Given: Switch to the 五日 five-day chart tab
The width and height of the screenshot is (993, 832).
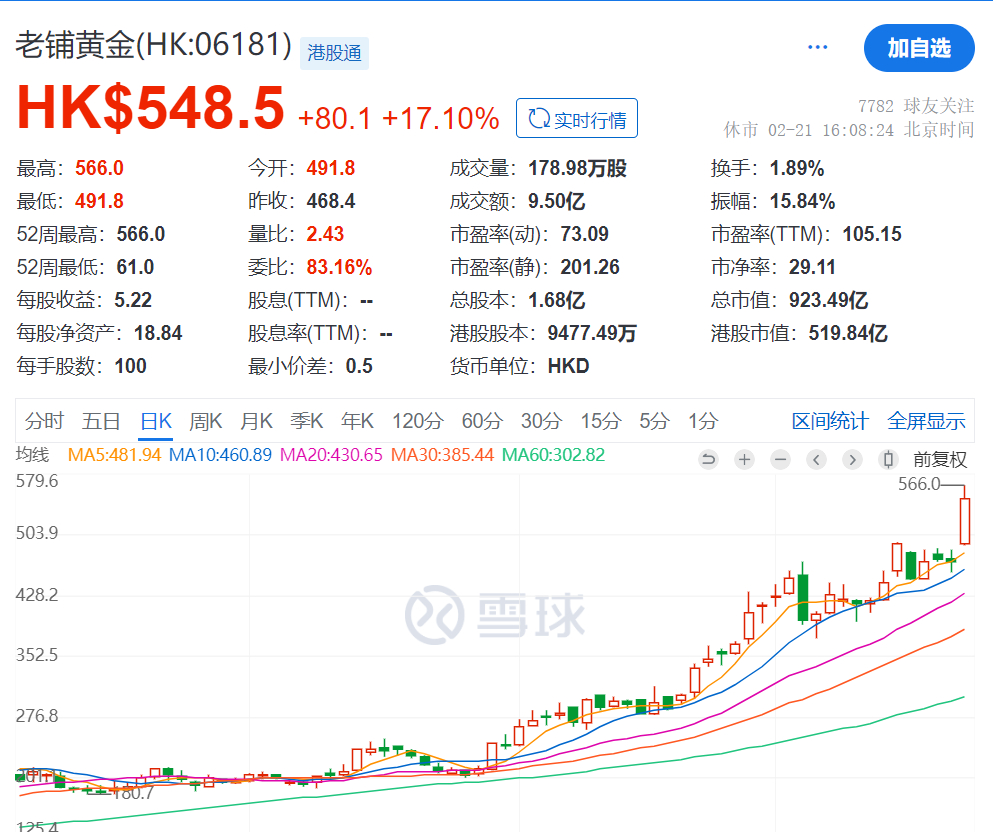Looking at the screenshot, I should pos(100,421).
